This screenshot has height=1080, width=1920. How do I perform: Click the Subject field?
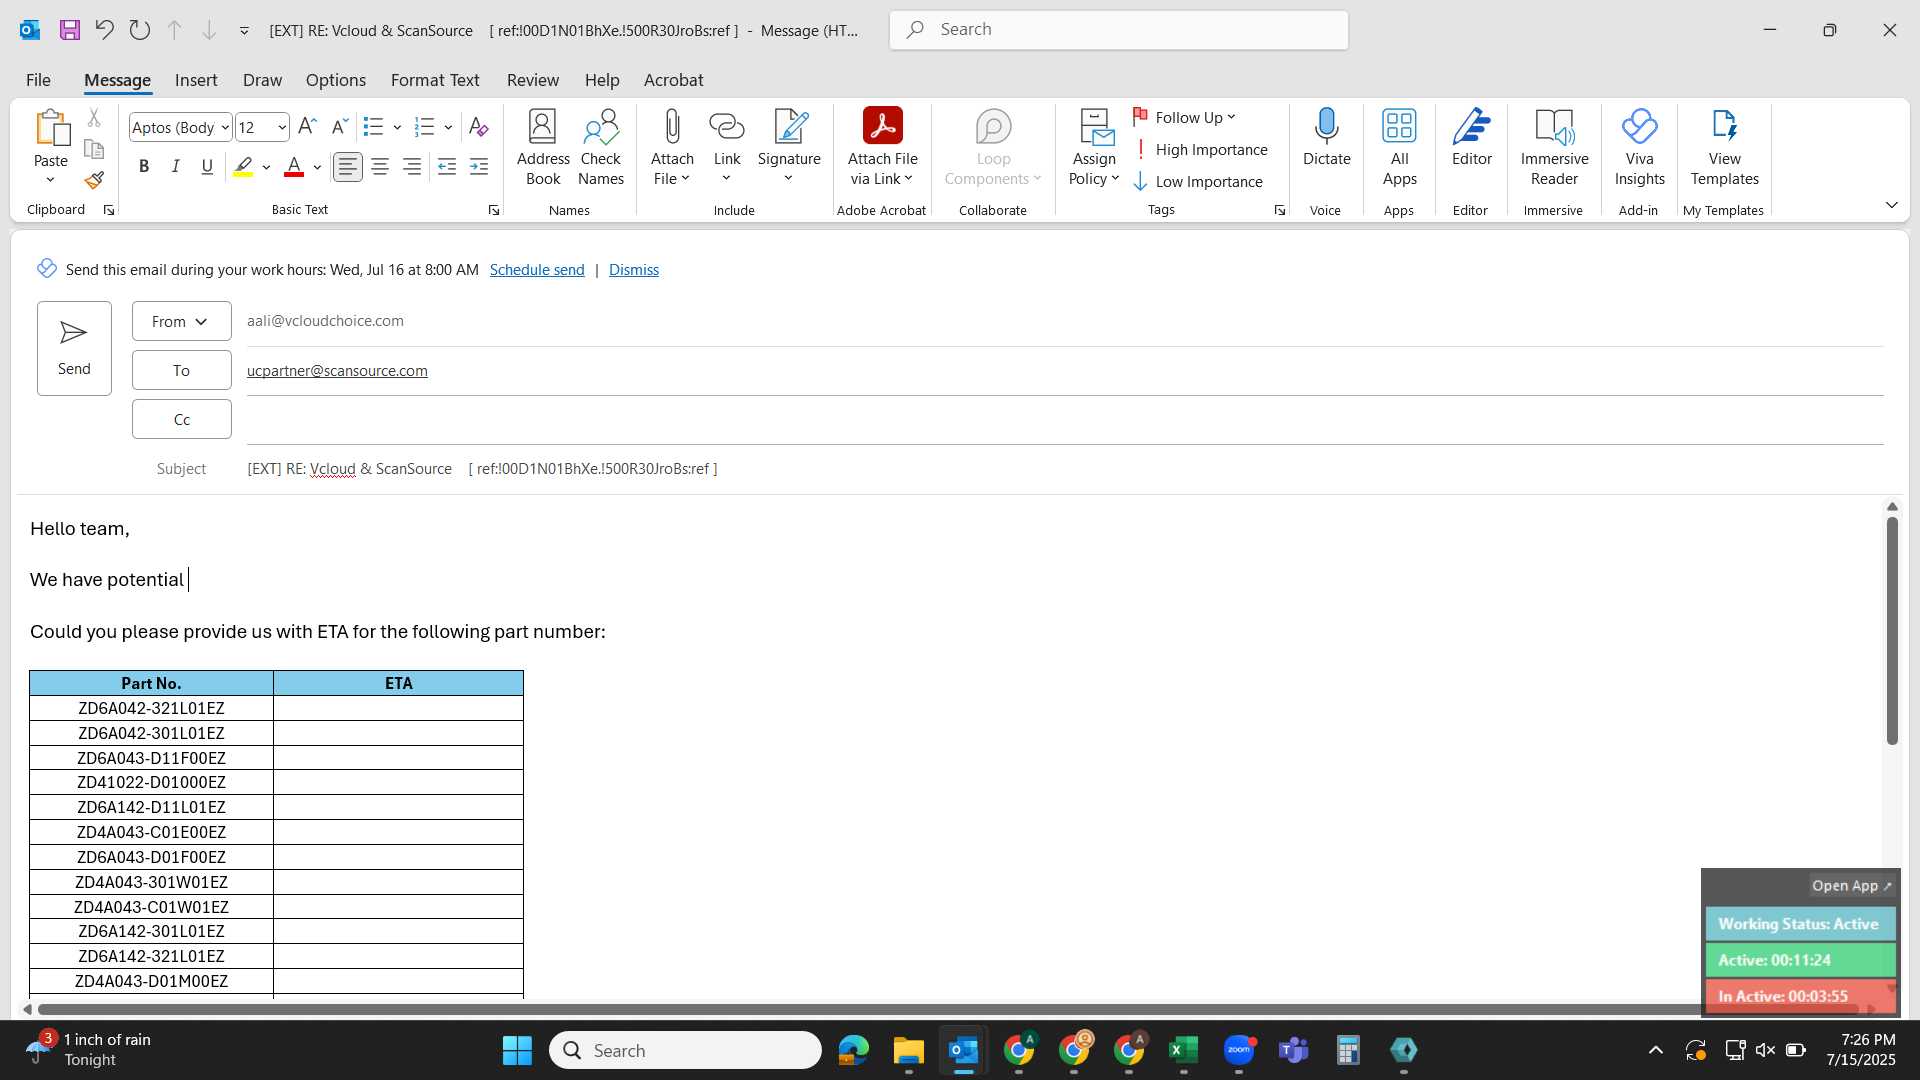[x=1065, y=469]
